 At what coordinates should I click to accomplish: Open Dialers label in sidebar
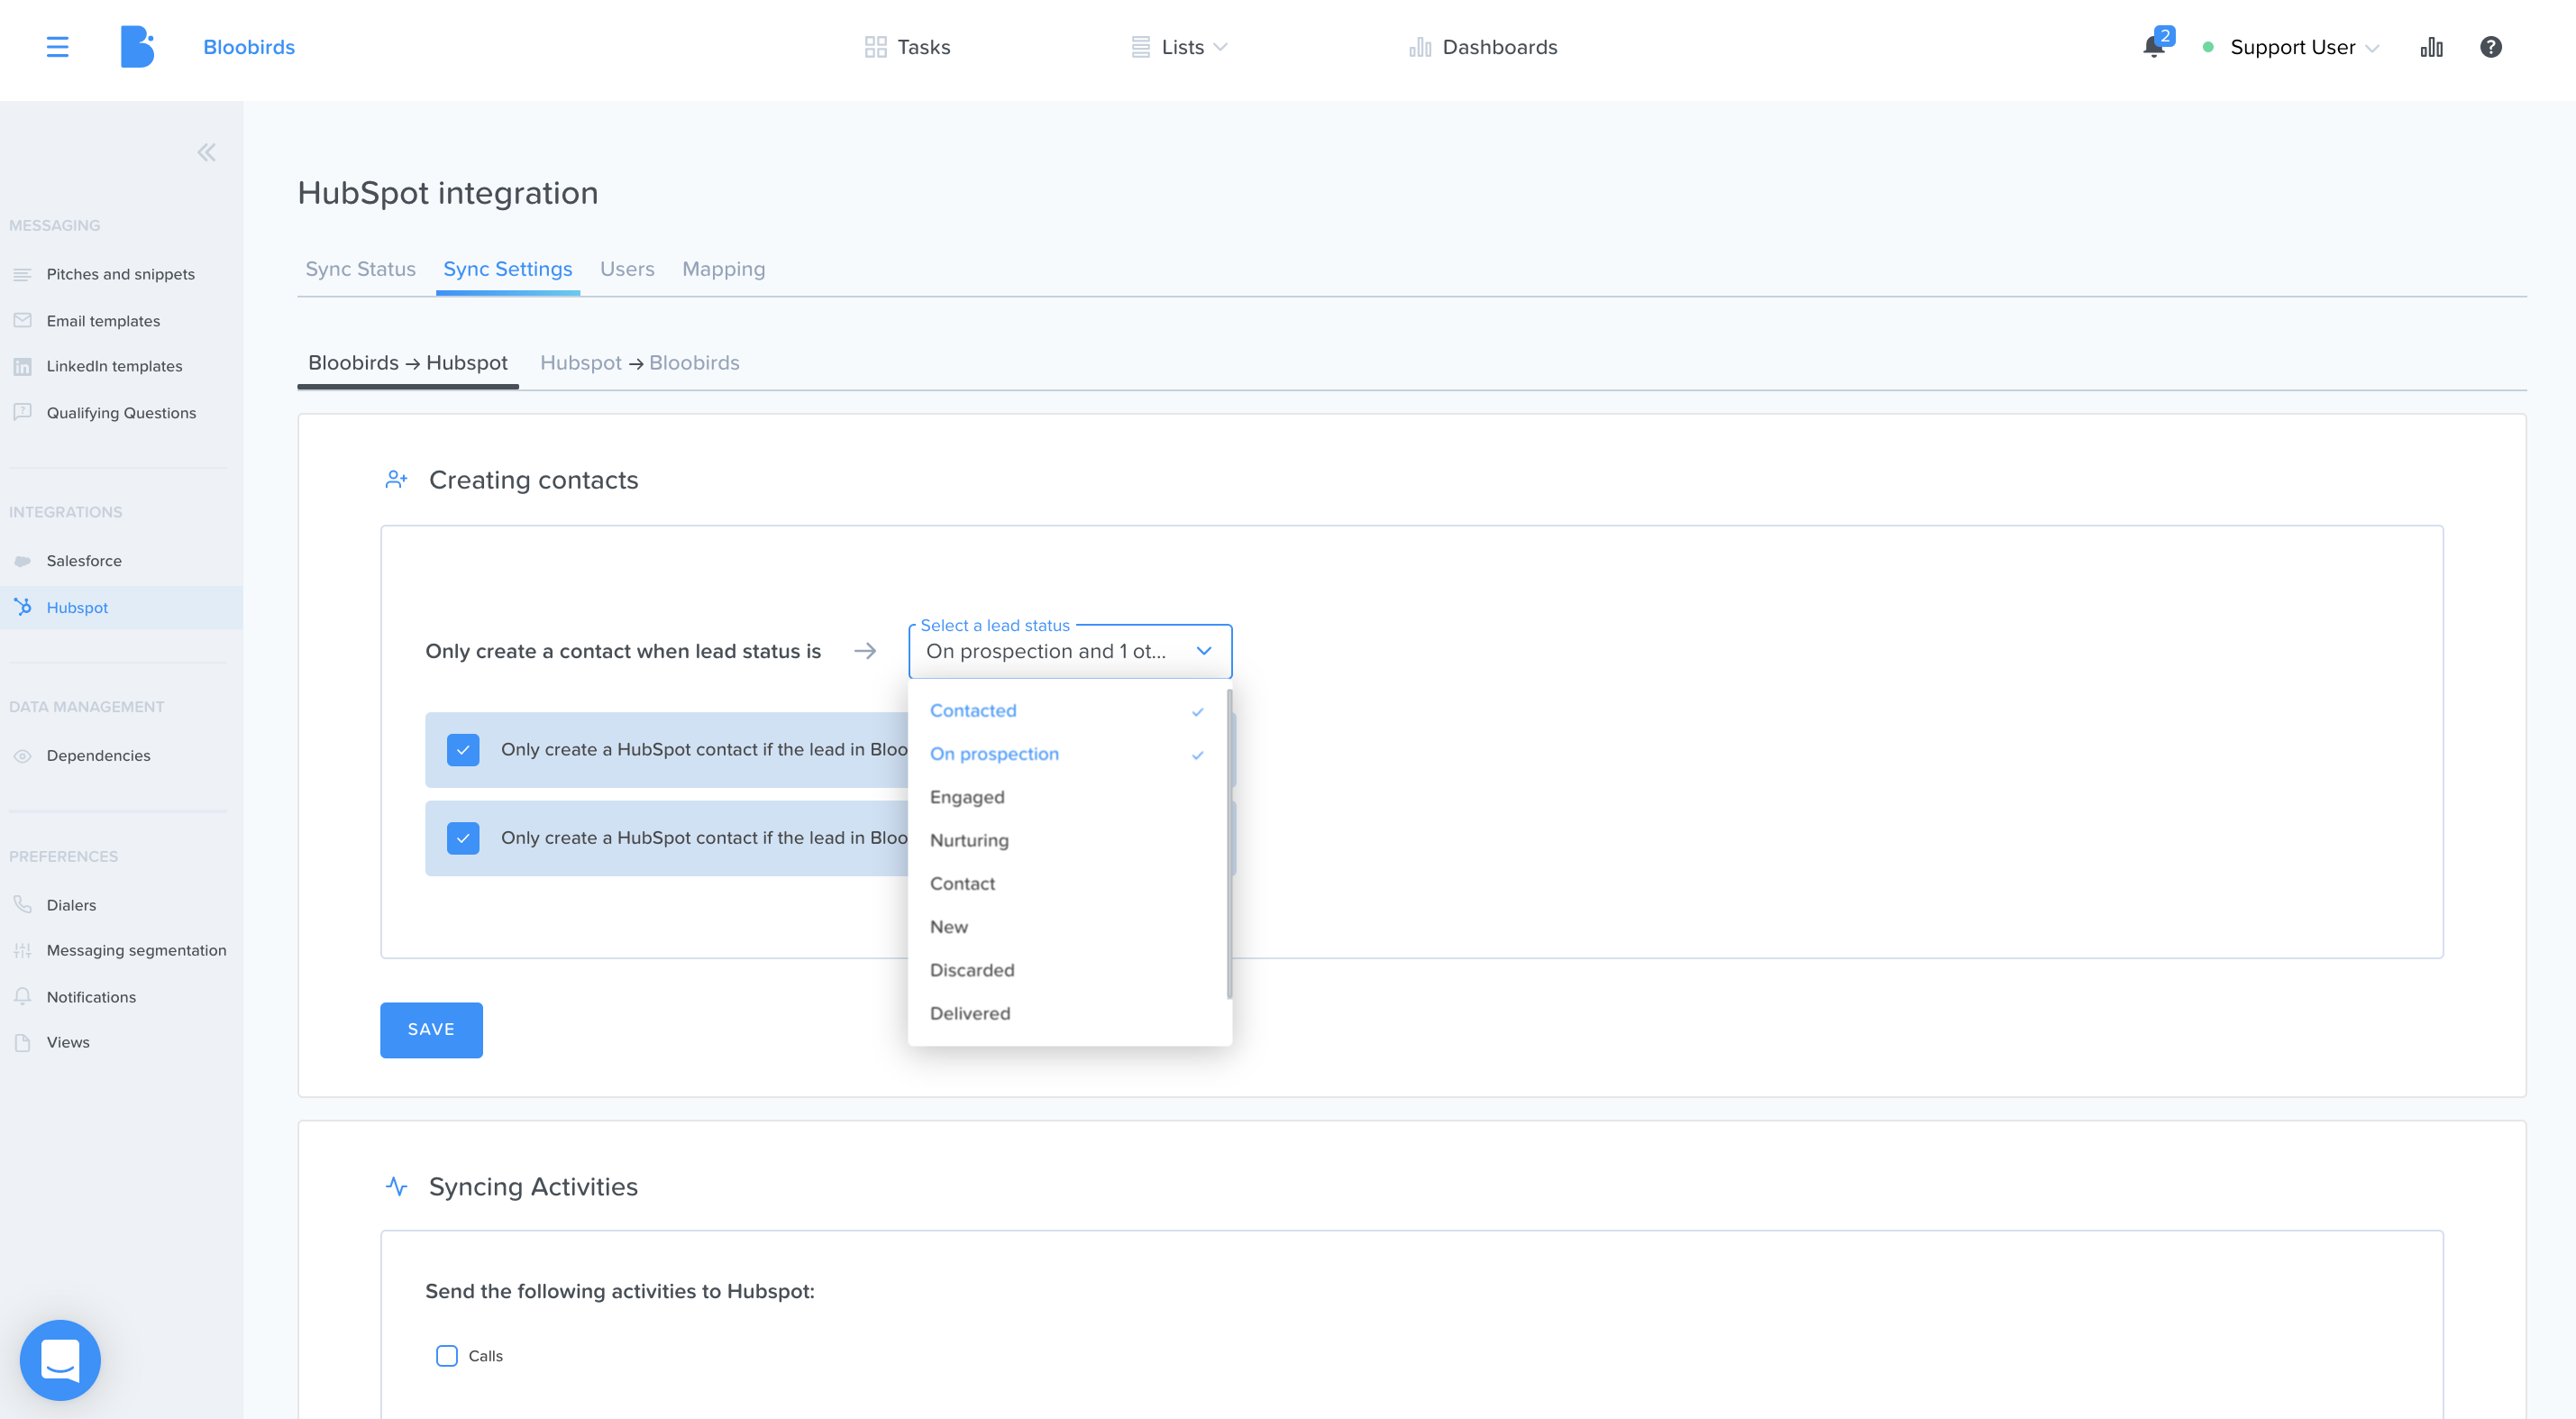[x=71, y=905]
